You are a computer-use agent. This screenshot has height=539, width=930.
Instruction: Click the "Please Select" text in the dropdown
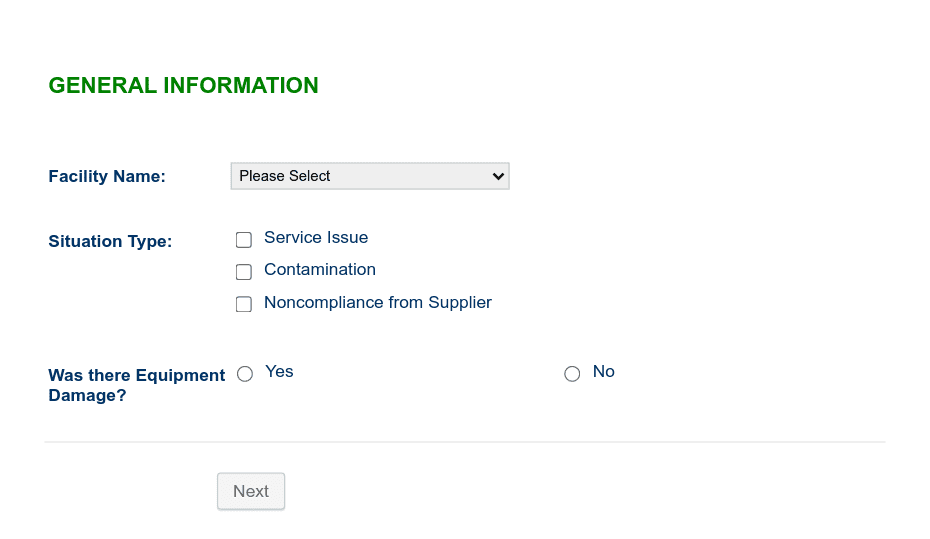pyautogui.click(x=285, y=176)
